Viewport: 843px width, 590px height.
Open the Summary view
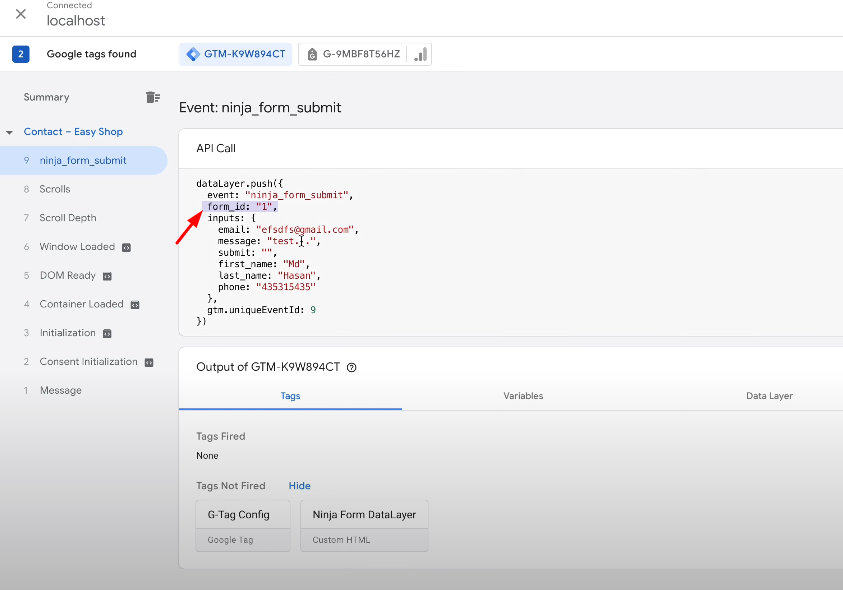(x=46, y=97)
